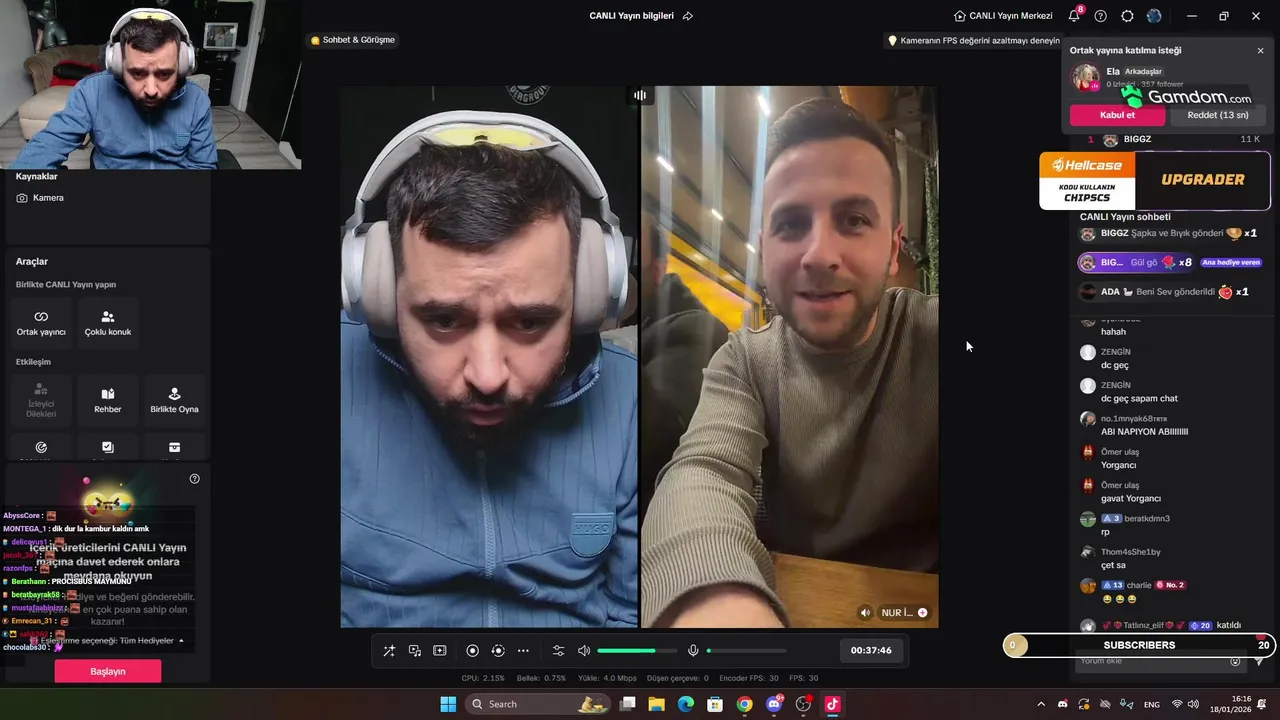Screen dimensions: 1280x720
Task: Click beratkdmn3 username in chat
Action: pyautogui.click(x=1147, y=518)
